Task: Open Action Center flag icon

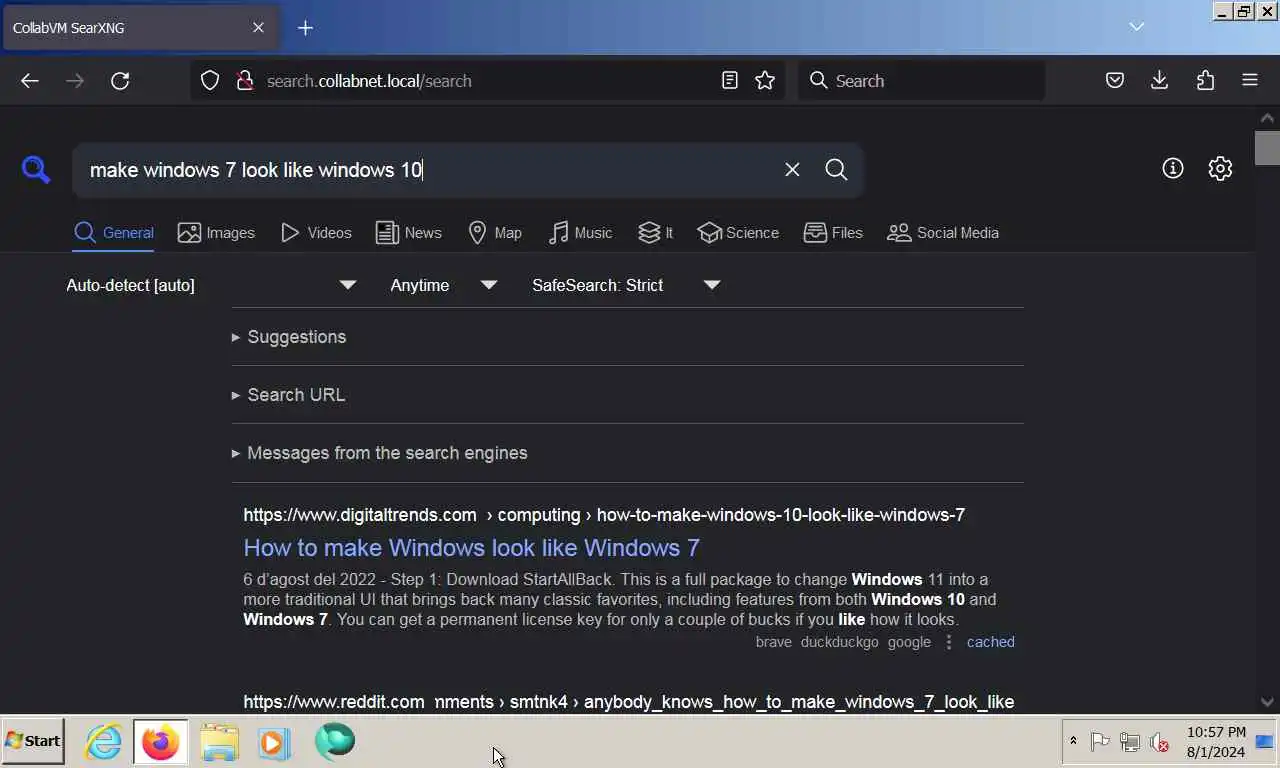Action: [1100, 741]
